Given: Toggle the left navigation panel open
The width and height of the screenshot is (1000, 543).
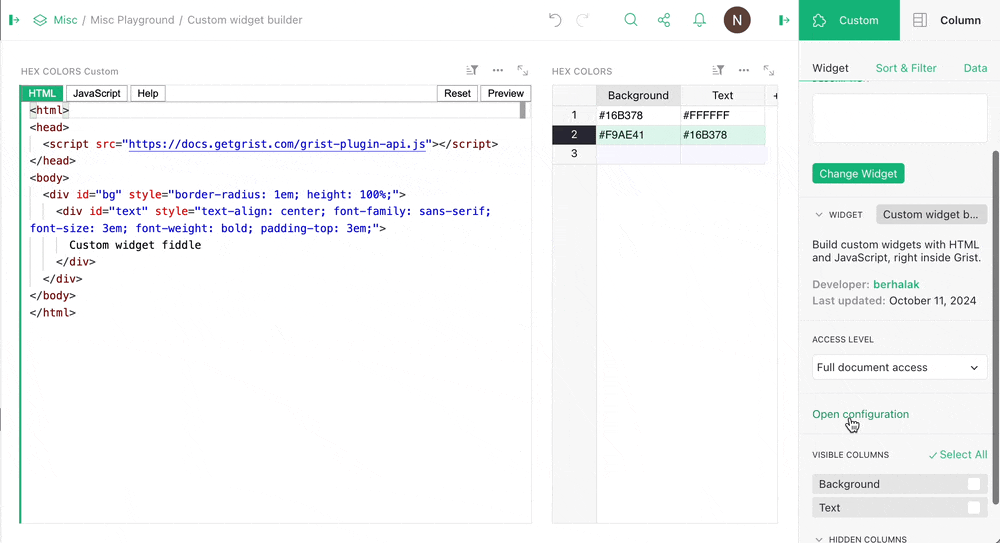Looking at the screenshot, I should click(14, 20).
